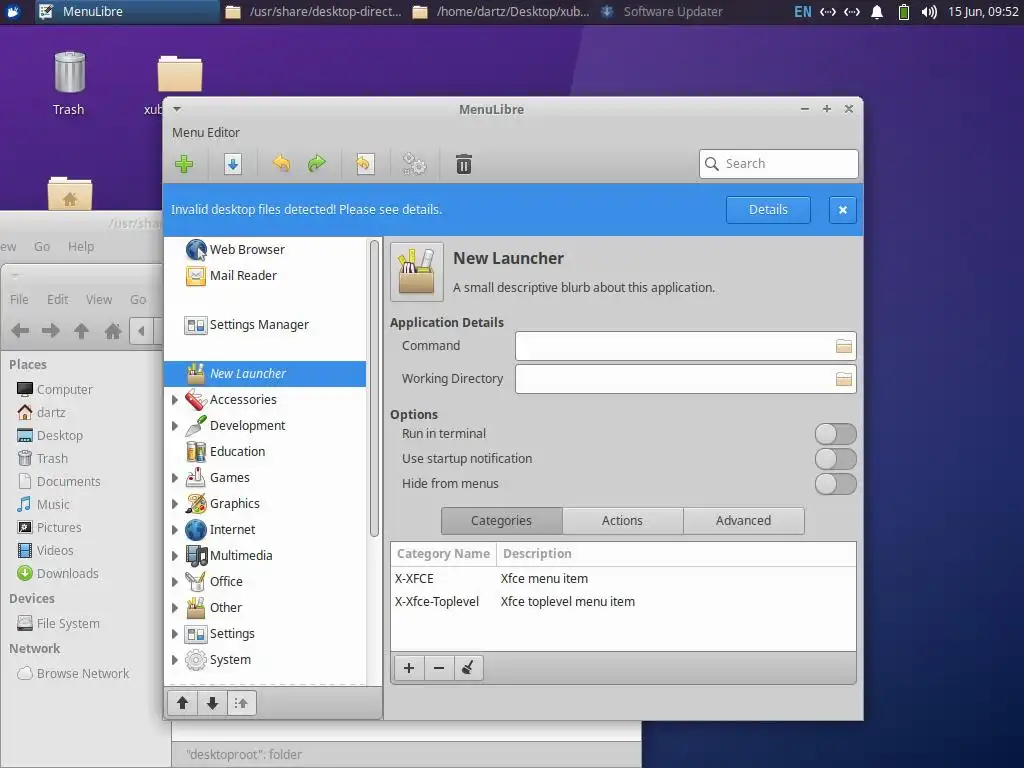Expand the Accessories category
The height and width of the screenshot is (768, 1024).
(174, 400)
